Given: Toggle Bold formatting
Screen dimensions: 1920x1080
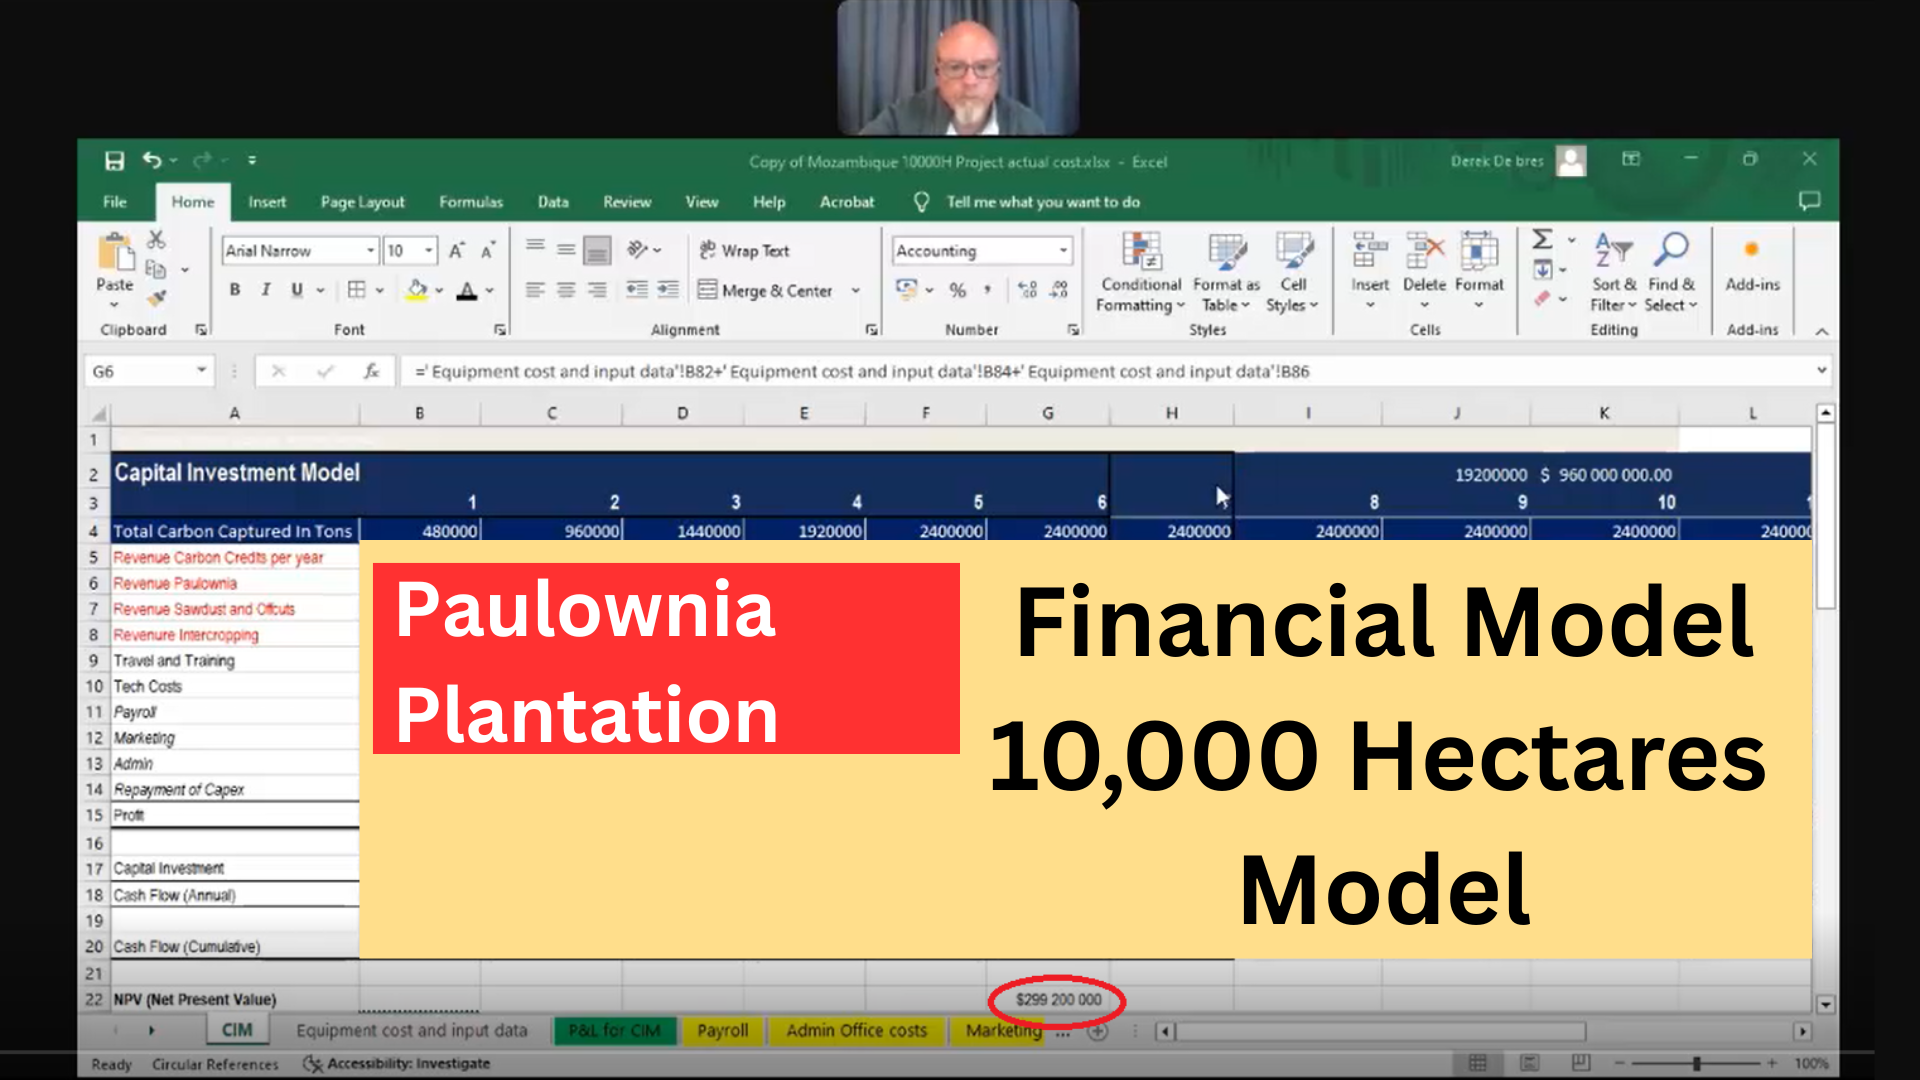Looking at the screenshot, I should click(234, 290).
